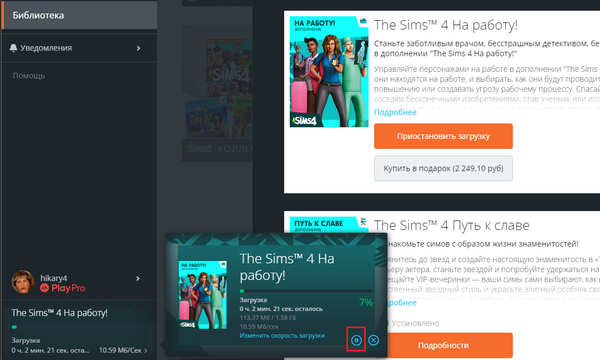
Task: Click Изменить скорость загрузки link
Action: click(282, 336)
